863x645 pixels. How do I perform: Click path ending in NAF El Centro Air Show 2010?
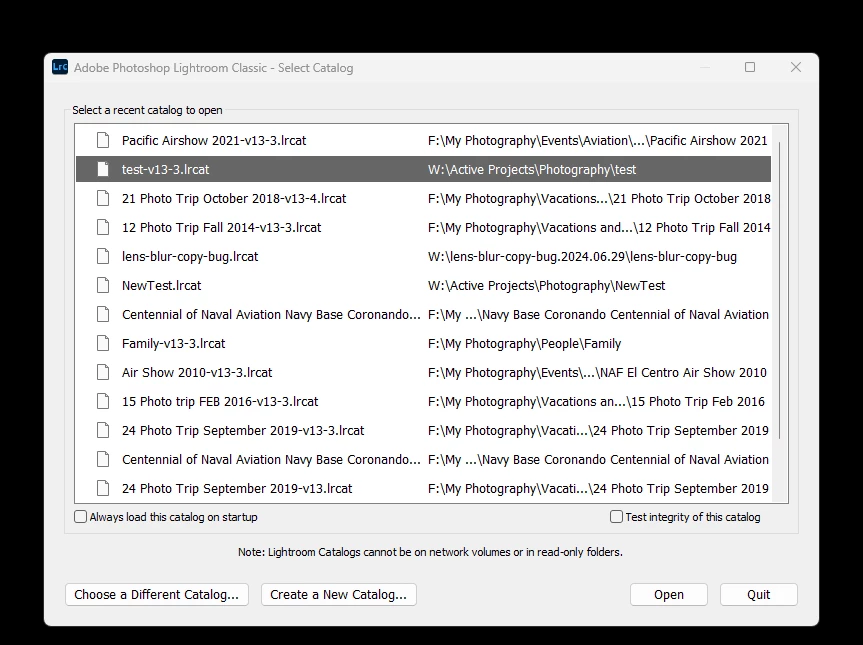597,373
